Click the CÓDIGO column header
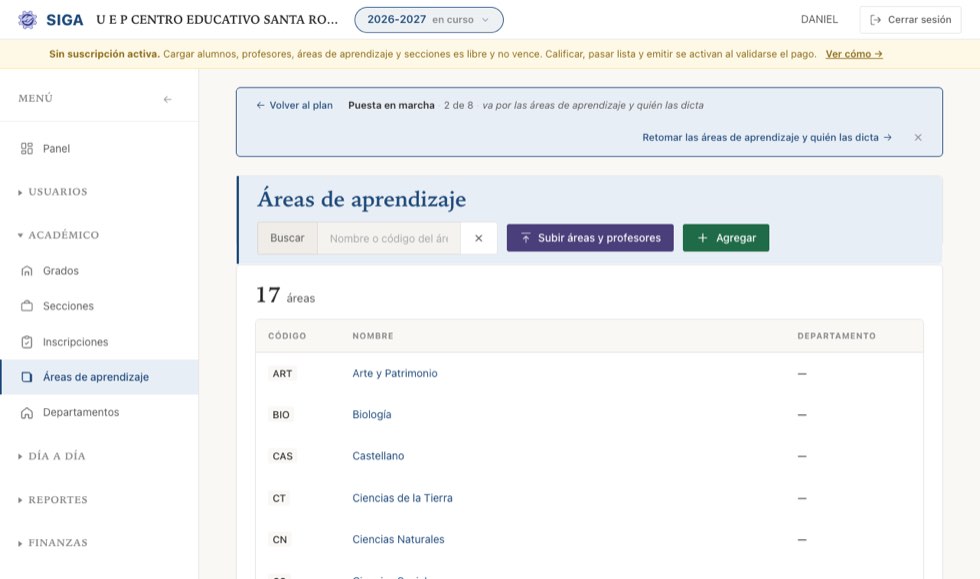 [287, 336]
